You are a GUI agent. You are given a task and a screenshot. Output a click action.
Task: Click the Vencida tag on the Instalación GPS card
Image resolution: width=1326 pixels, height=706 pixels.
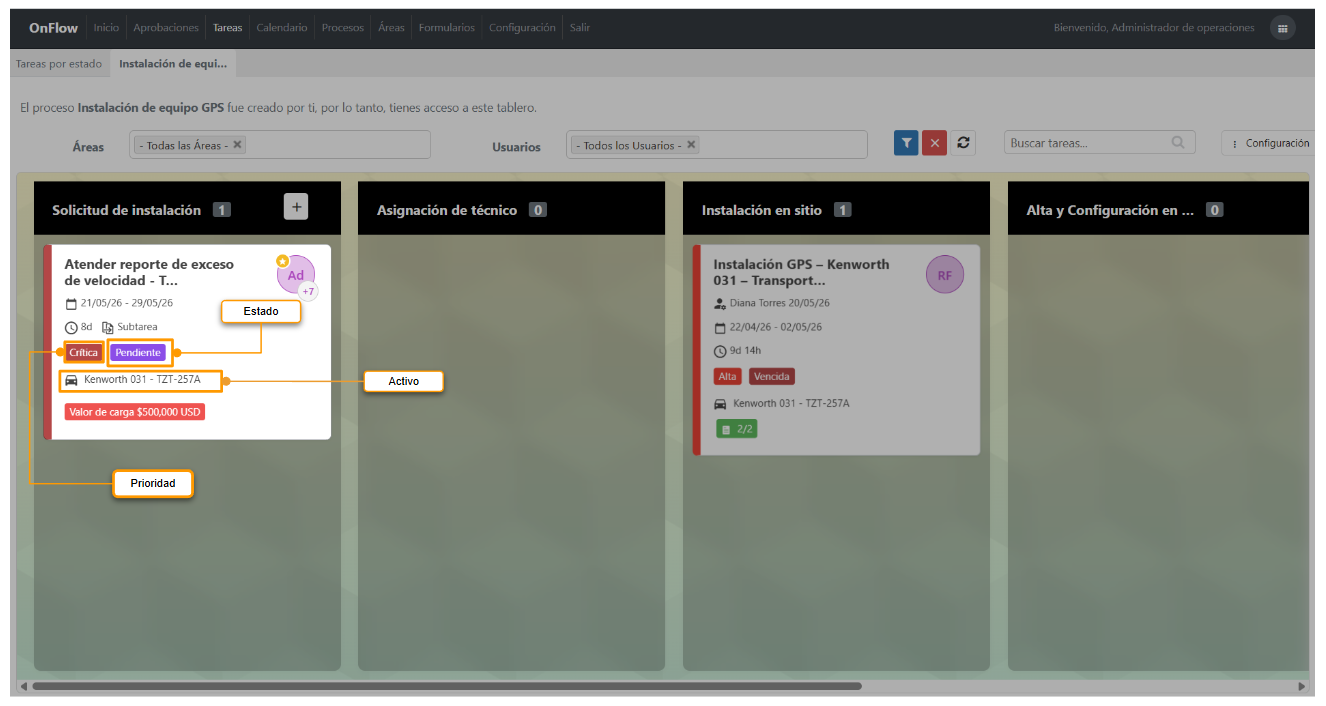[x=772, y=377]
